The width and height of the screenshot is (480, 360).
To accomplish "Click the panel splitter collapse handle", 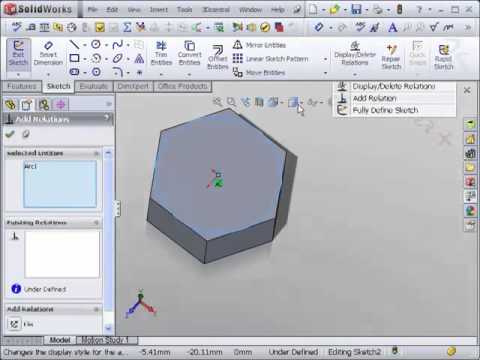I will point(118,209).
